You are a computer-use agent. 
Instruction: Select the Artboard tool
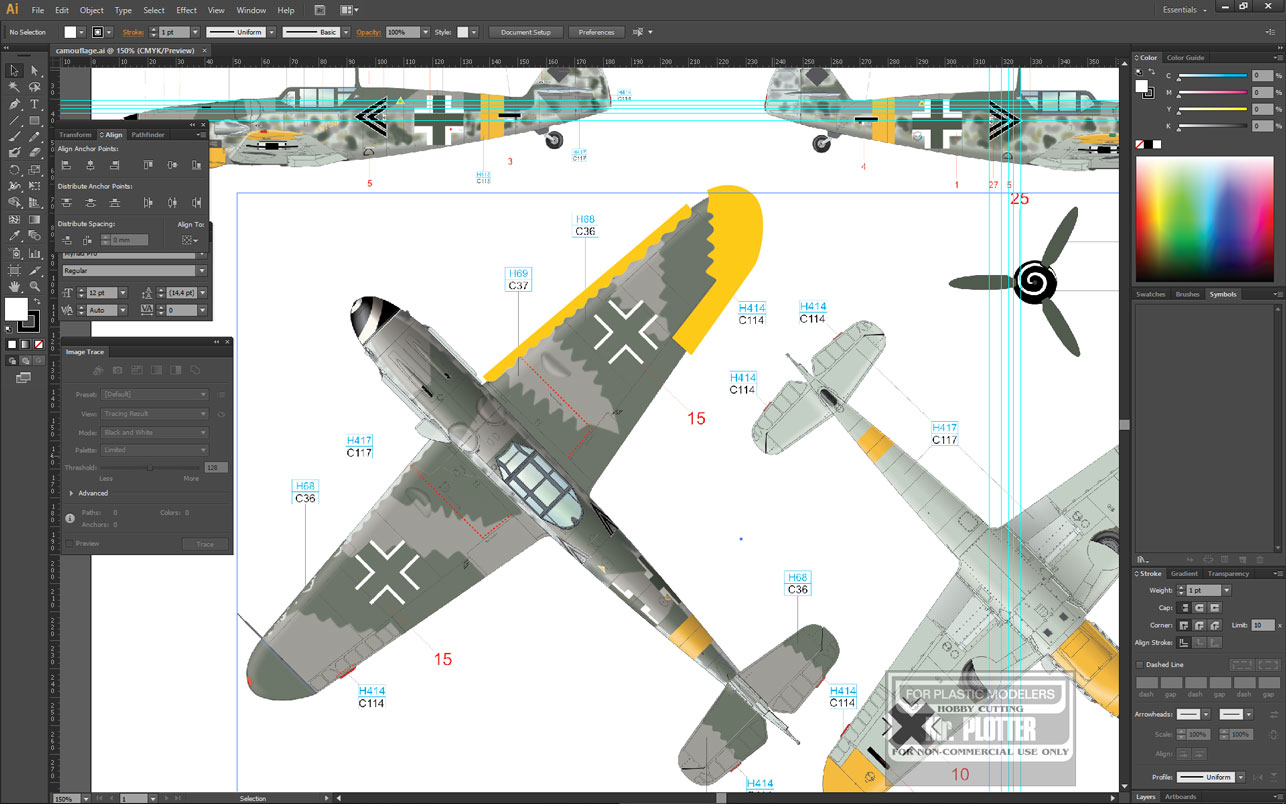(15, 269)
